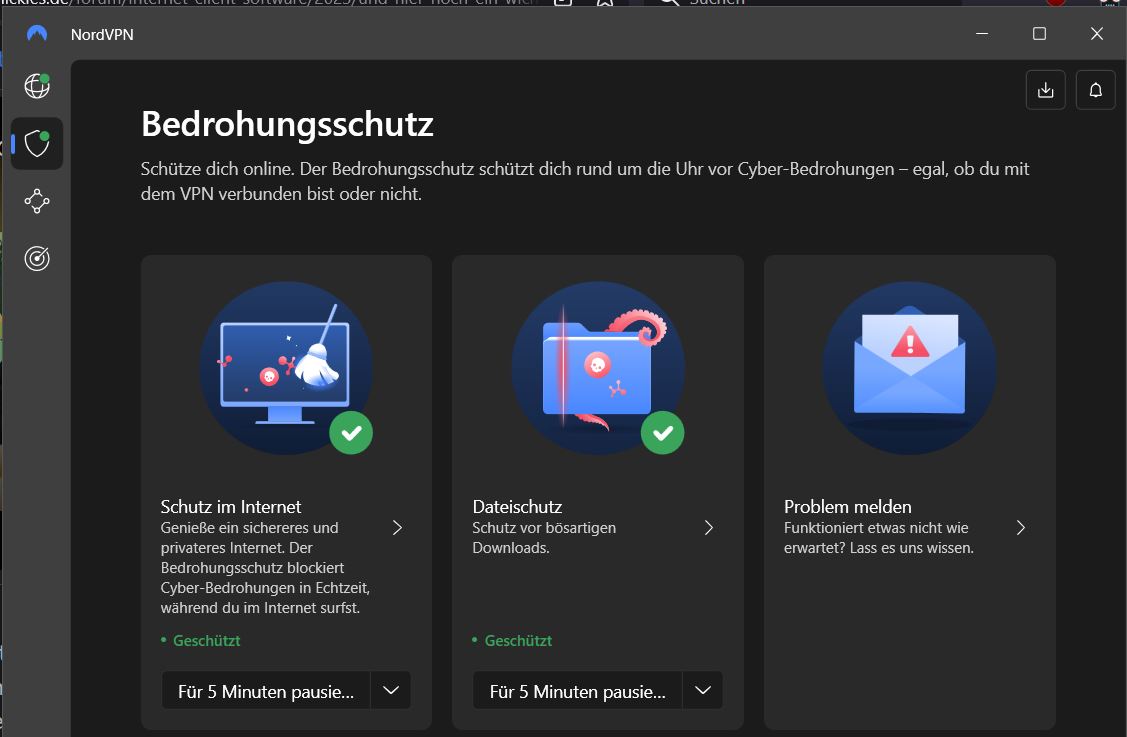Image resolution: width=1127 pixels, height=737 pixels.
Task: Open Schutz im Internet details chevron
Action: pos(397,528)
